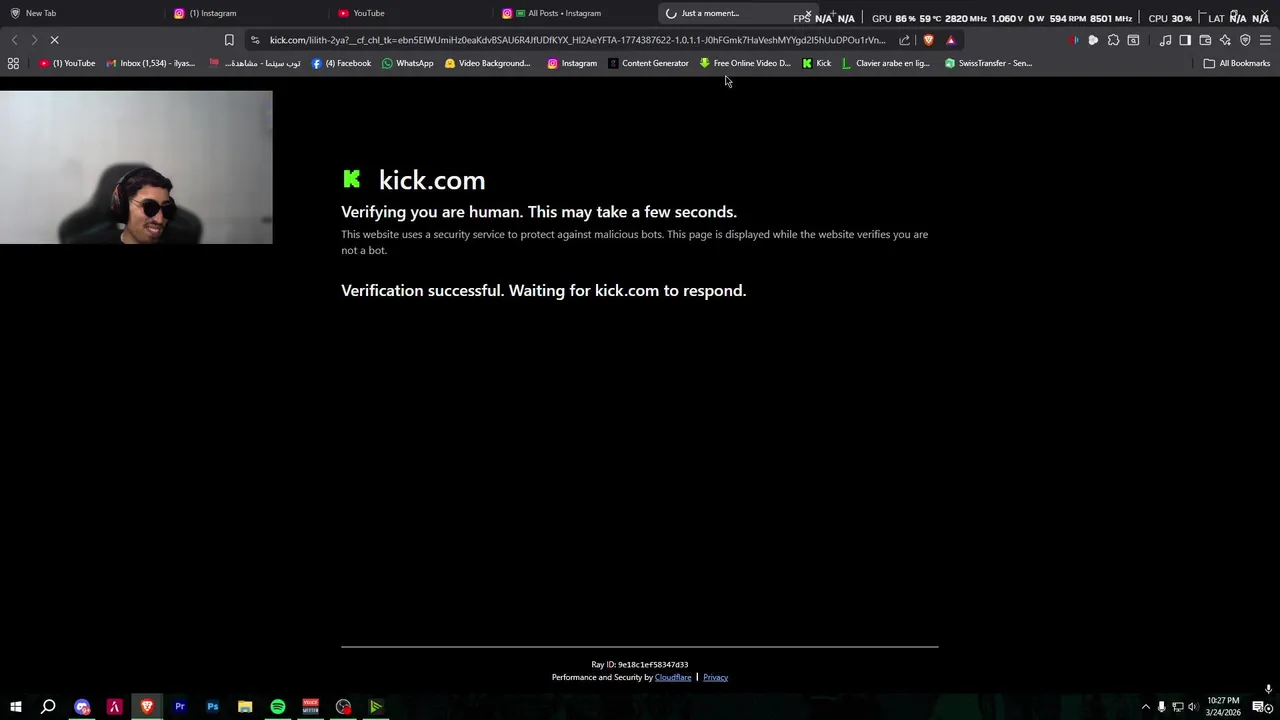Open the network tray icon
Screen dimensions: 1280x720
tap(1177, 707)
